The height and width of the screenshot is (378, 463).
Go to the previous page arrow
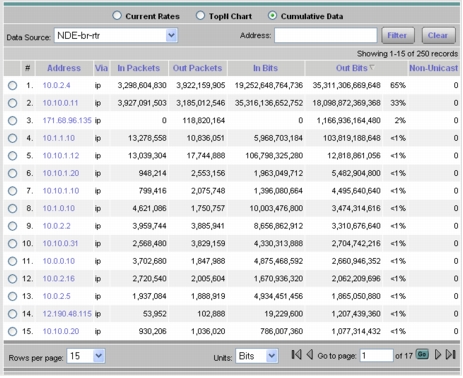pos(309,354)
